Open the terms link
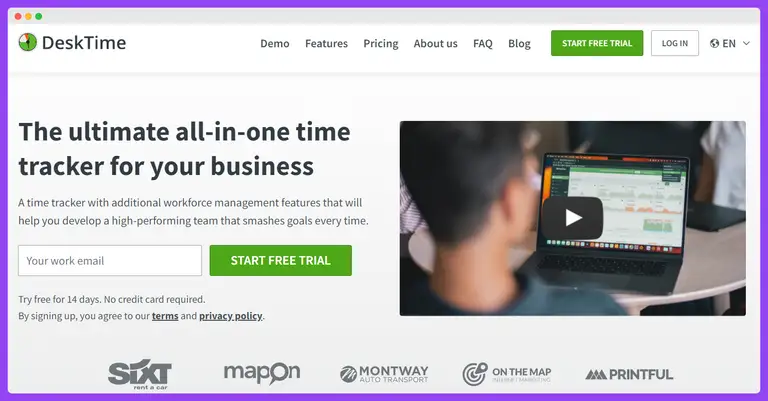This screenshot has width=768, height=401. [x=165, y=316]
